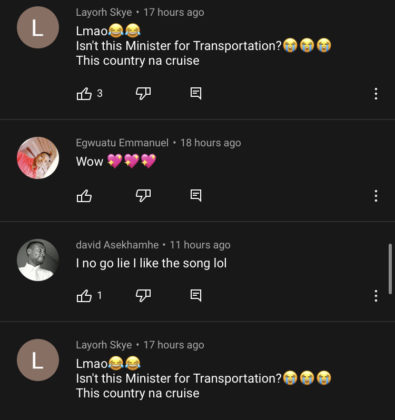This screenshot has height=420, width=395.
Task: Open more options for Egwuatu Emmanuel's comment
Action: point(376,196)
